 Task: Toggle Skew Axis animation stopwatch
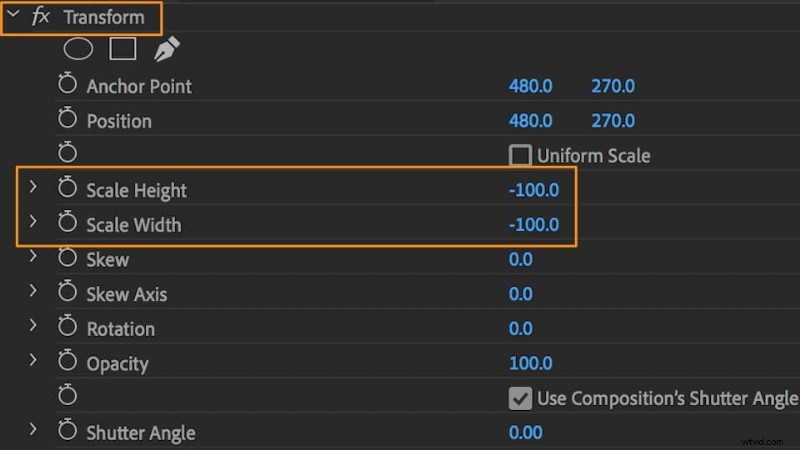67,292
